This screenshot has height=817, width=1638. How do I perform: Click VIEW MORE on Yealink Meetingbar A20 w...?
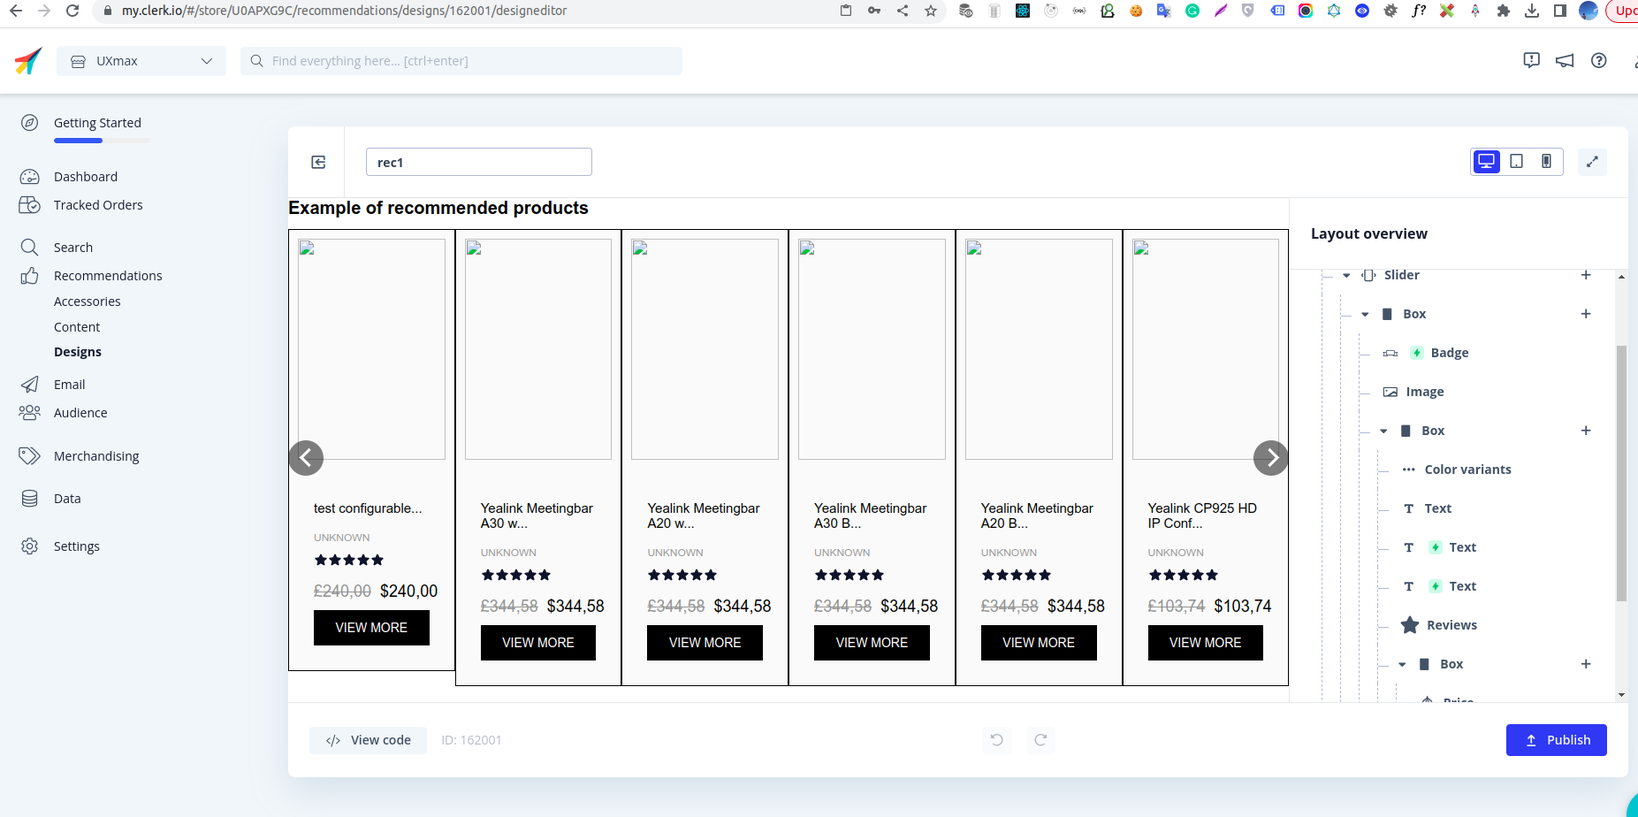pos(705,643)
